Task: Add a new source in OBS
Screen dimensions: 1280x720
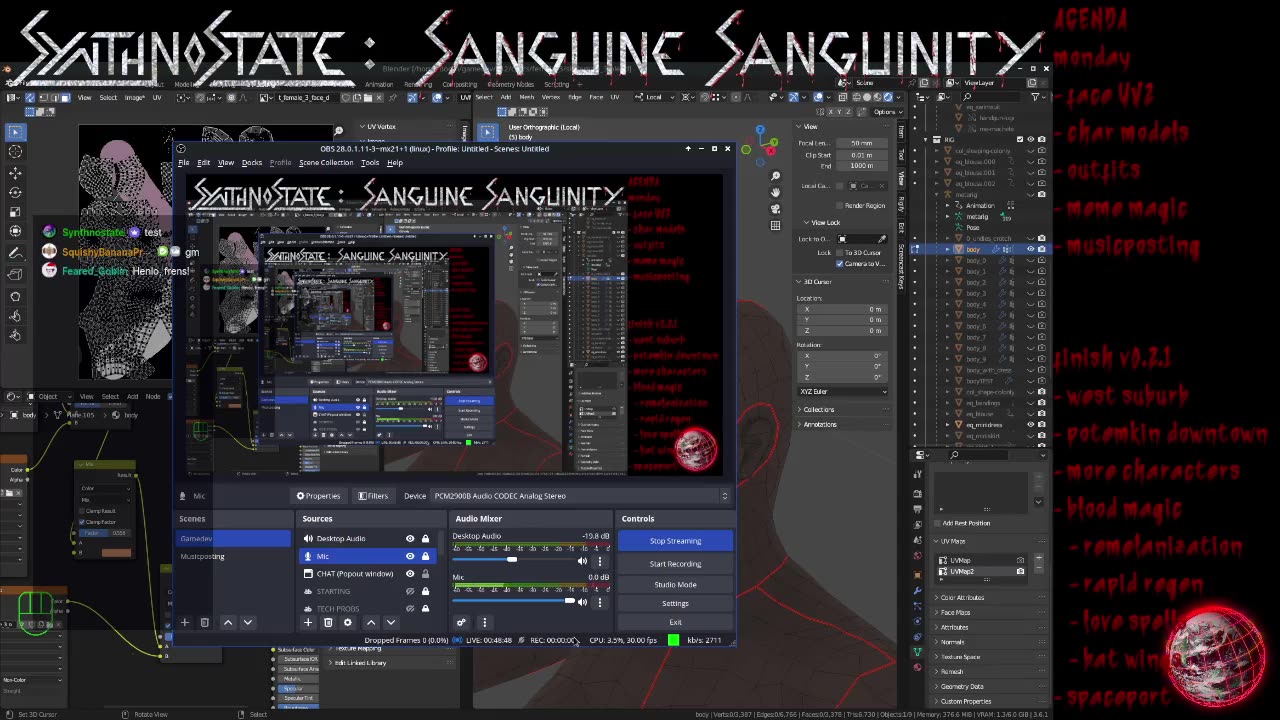Action: click(308, 622)
